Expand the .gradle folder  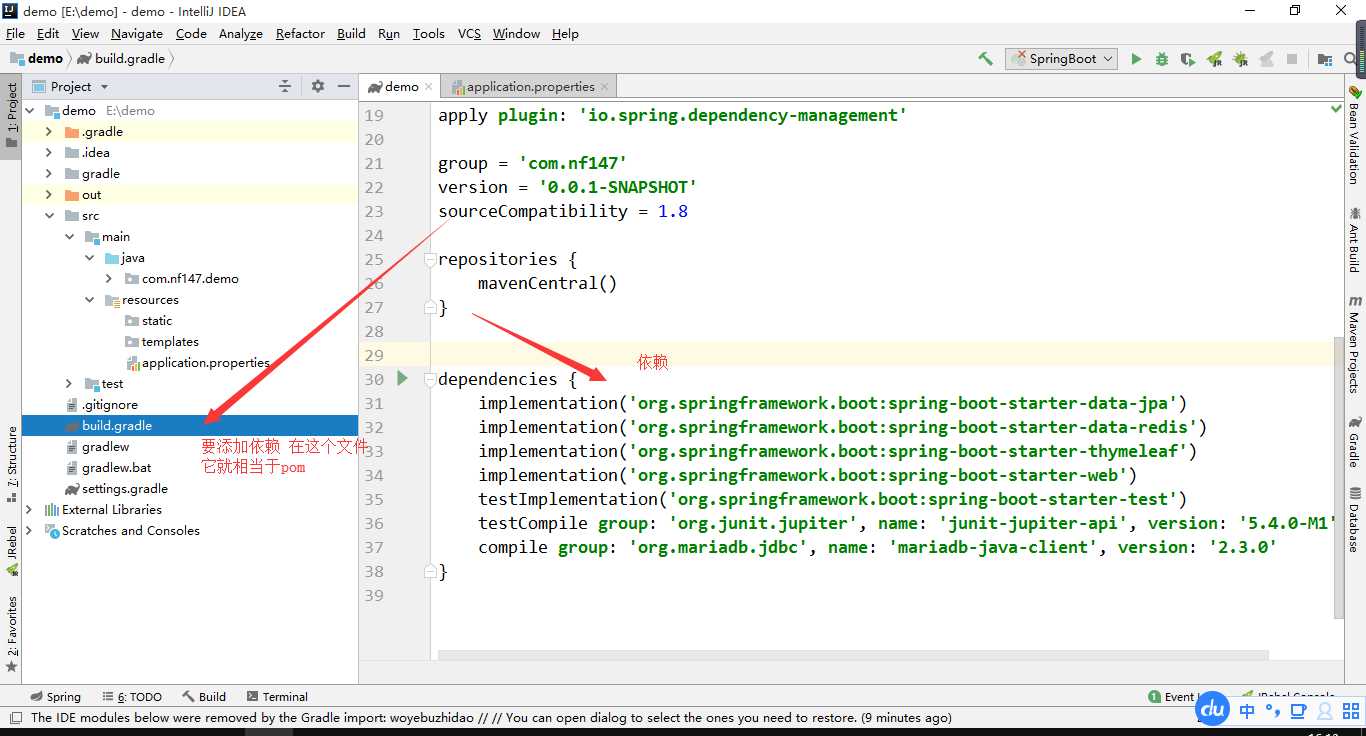click(x=49, y=132)
